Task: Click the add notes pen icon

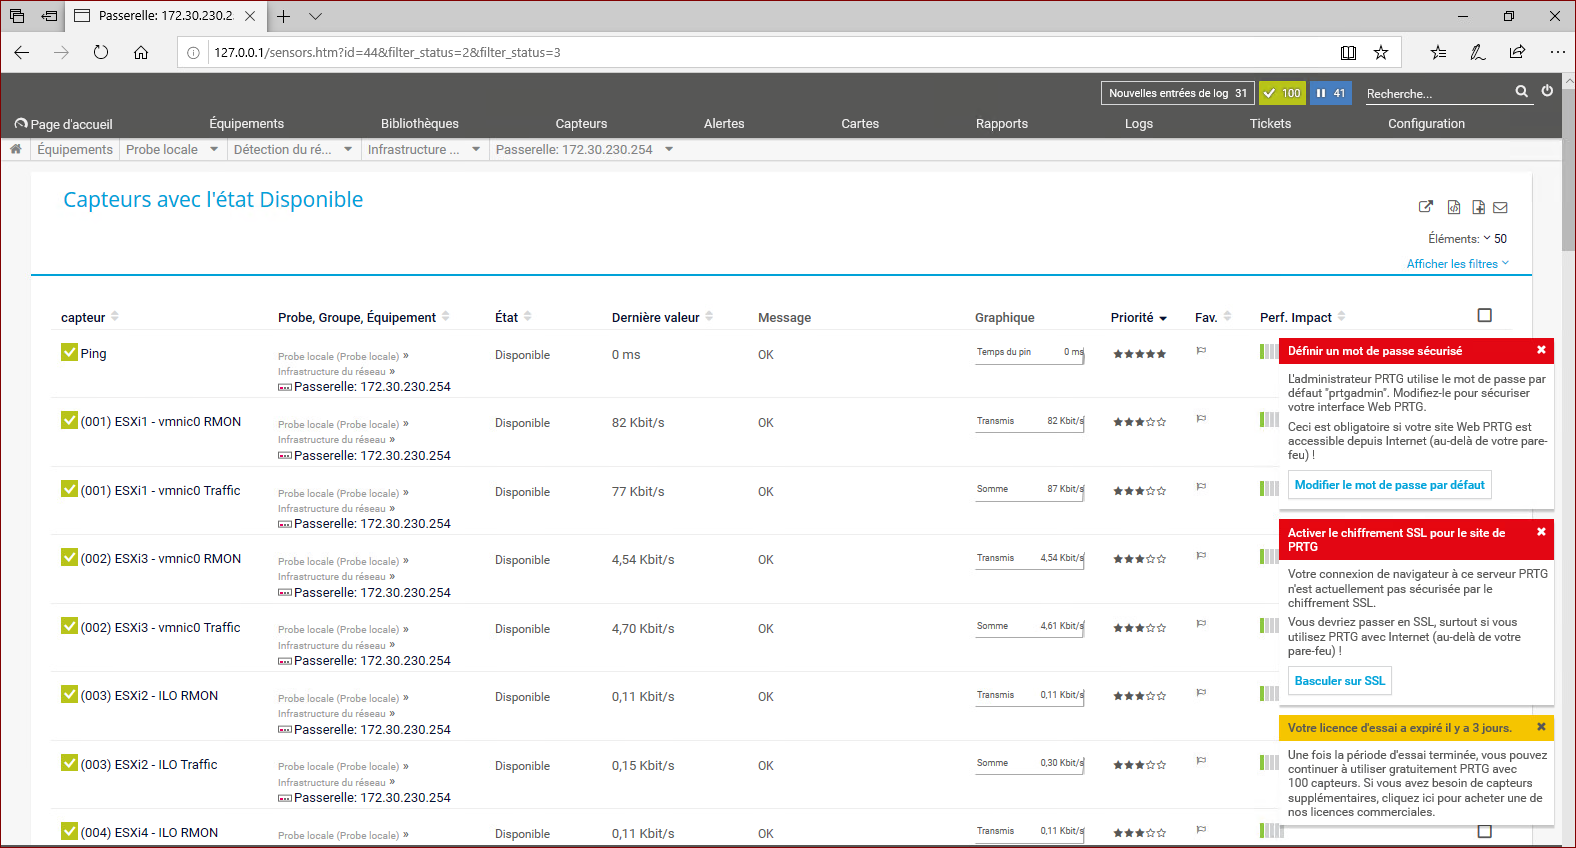Action: point(1478,52)
